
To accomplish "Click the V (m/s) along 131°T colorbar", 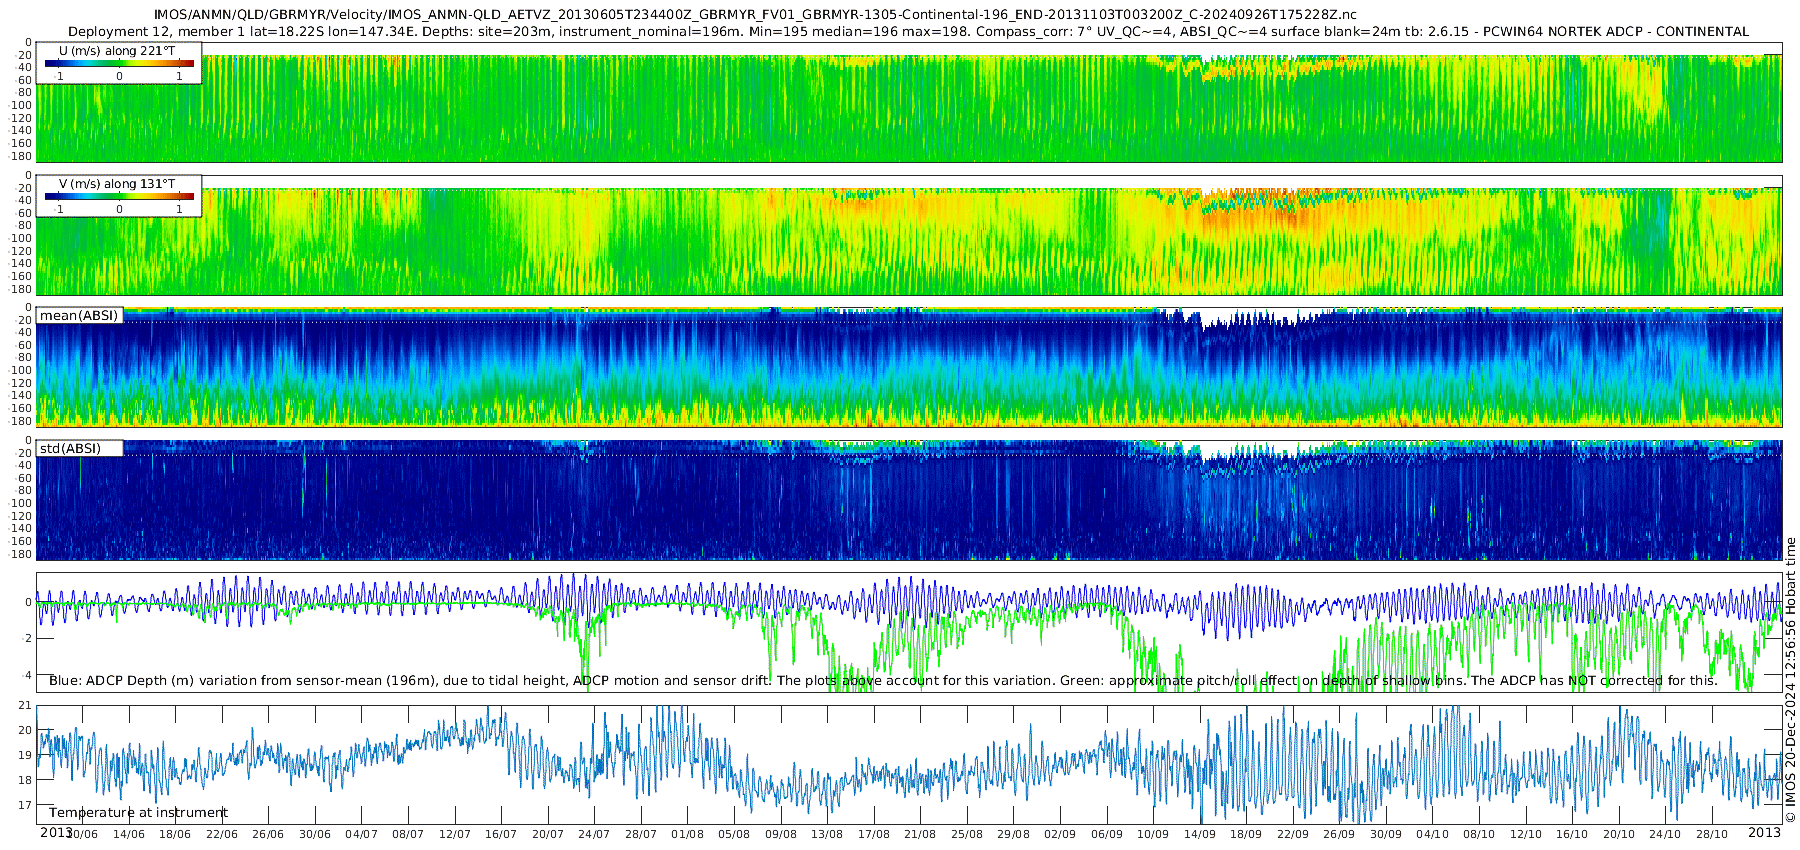I will [x=119, y=197].
